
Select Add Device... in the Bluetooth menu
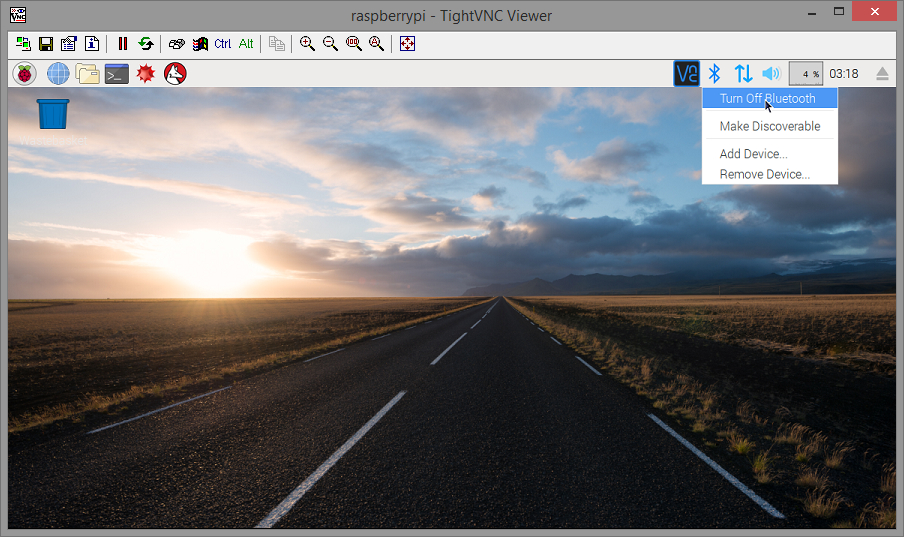[x=770, y=154]
